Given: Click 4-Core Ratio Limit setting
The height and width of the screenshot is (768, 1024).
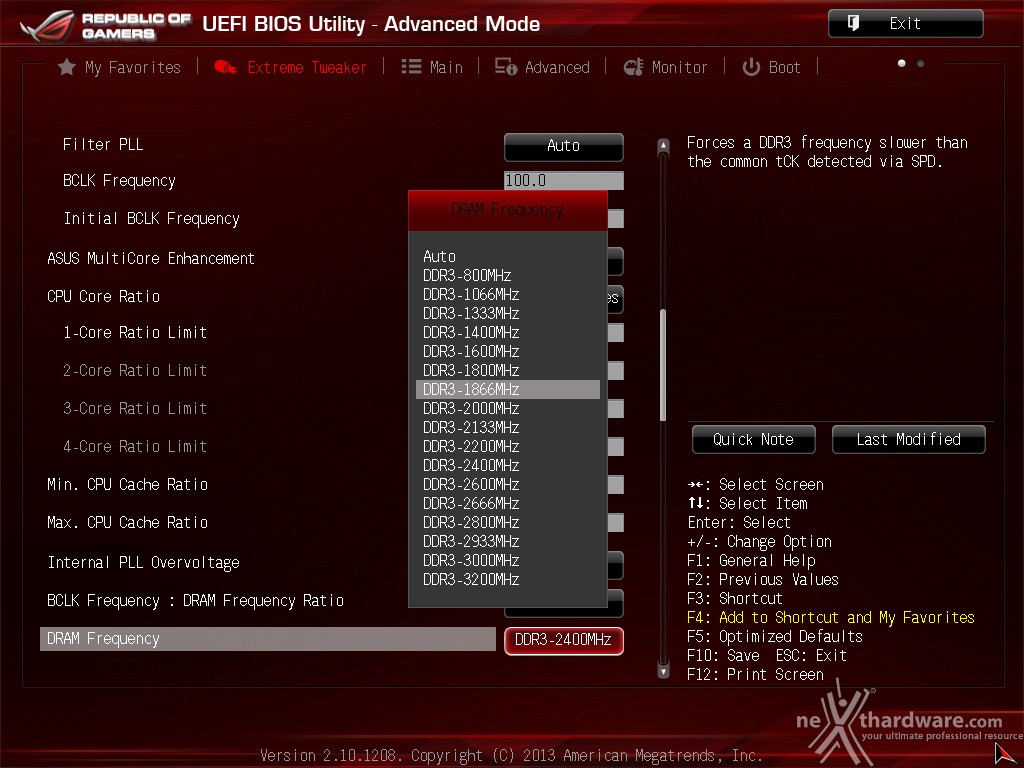Looking at the screenshot, I should (135, 446).
